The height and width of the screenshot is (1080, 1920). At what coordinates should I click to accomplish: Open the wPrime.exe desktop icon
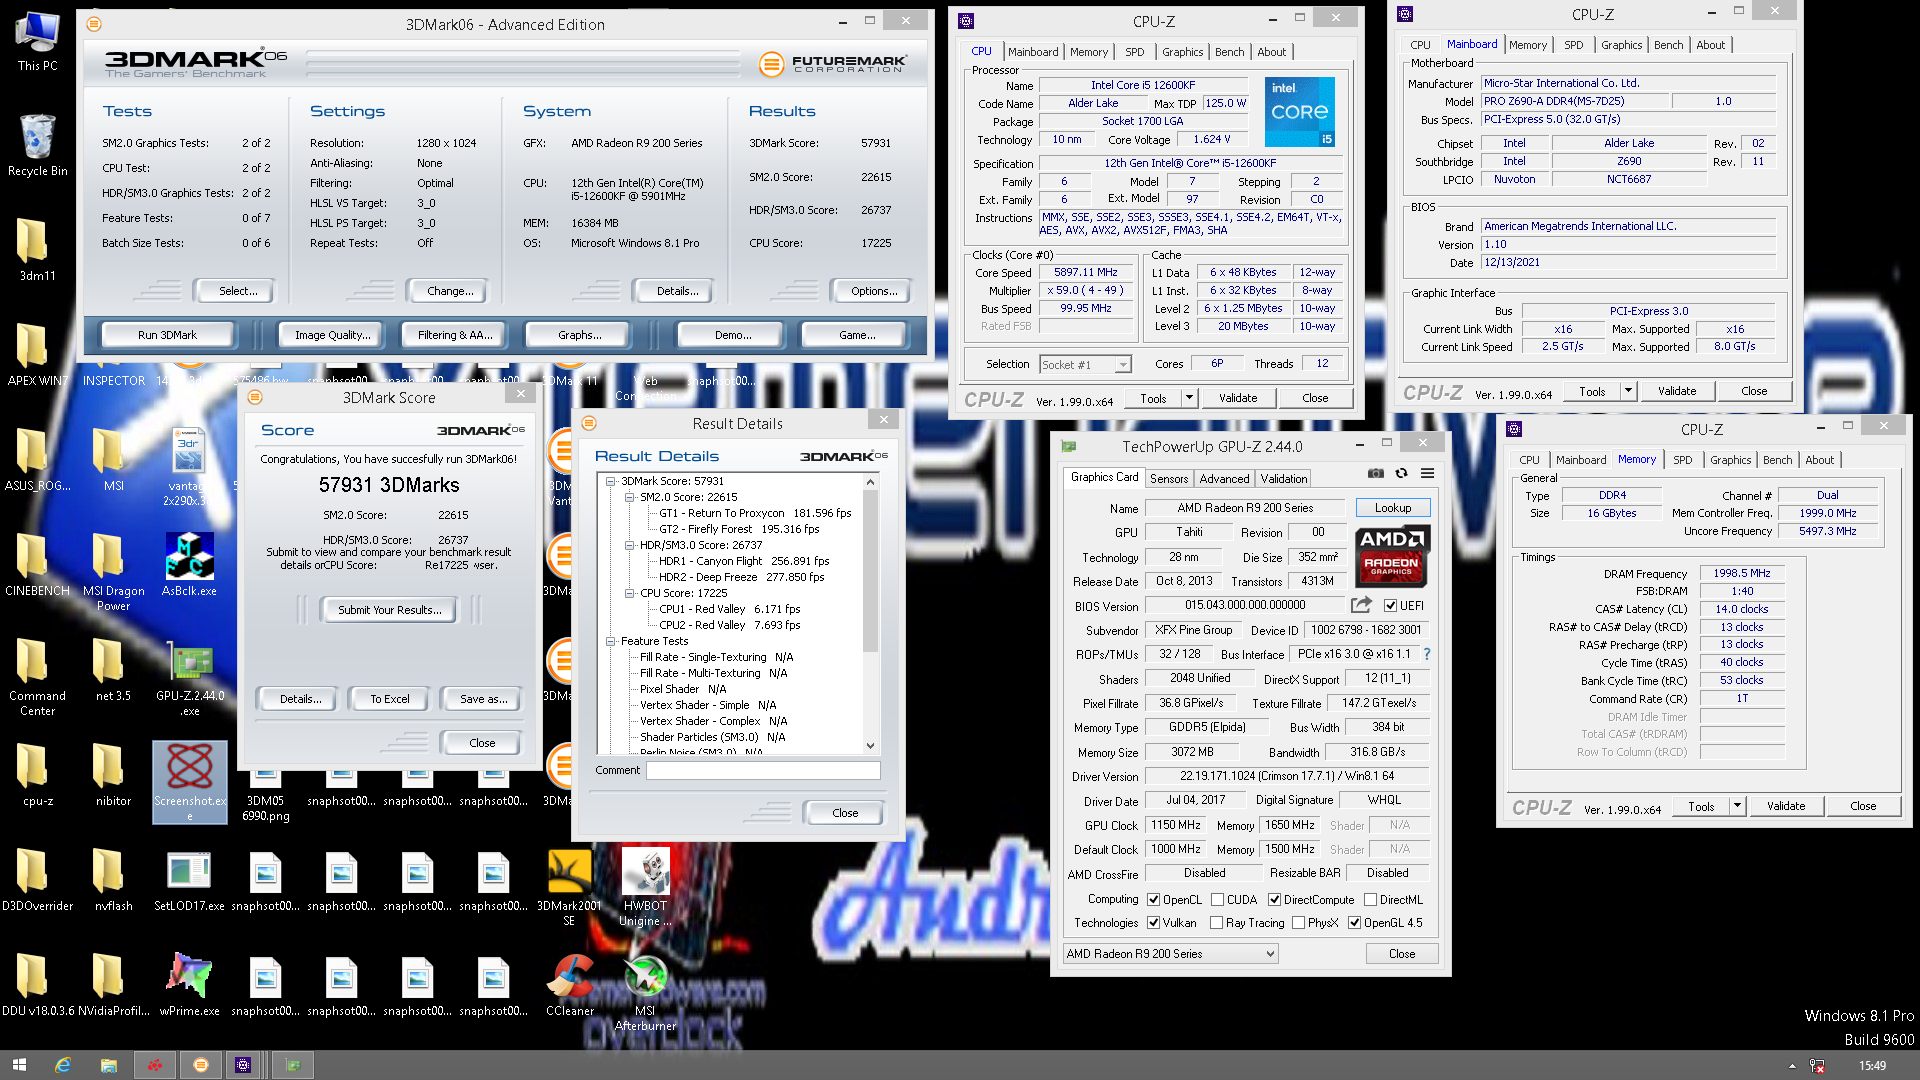(189, 985)
